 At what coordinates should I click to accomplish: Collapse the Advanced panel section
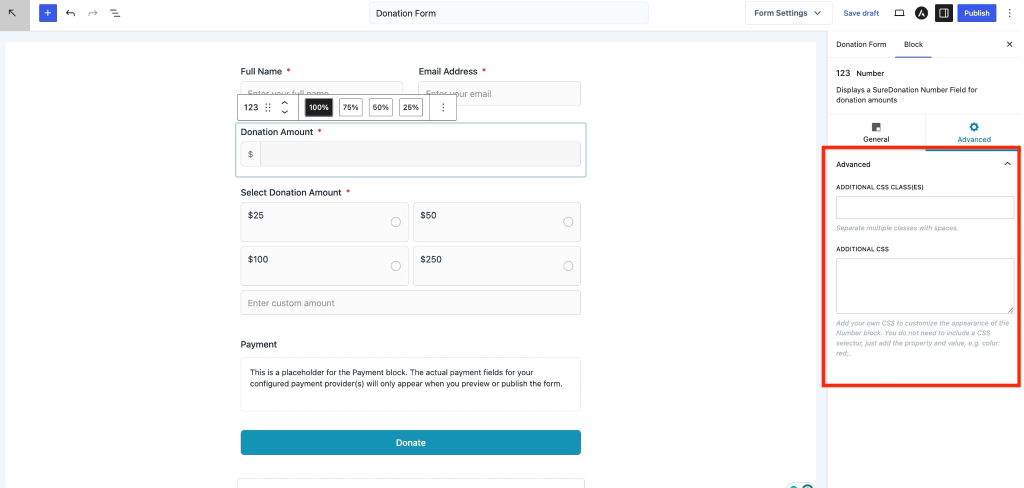(x=1008, y=164)
